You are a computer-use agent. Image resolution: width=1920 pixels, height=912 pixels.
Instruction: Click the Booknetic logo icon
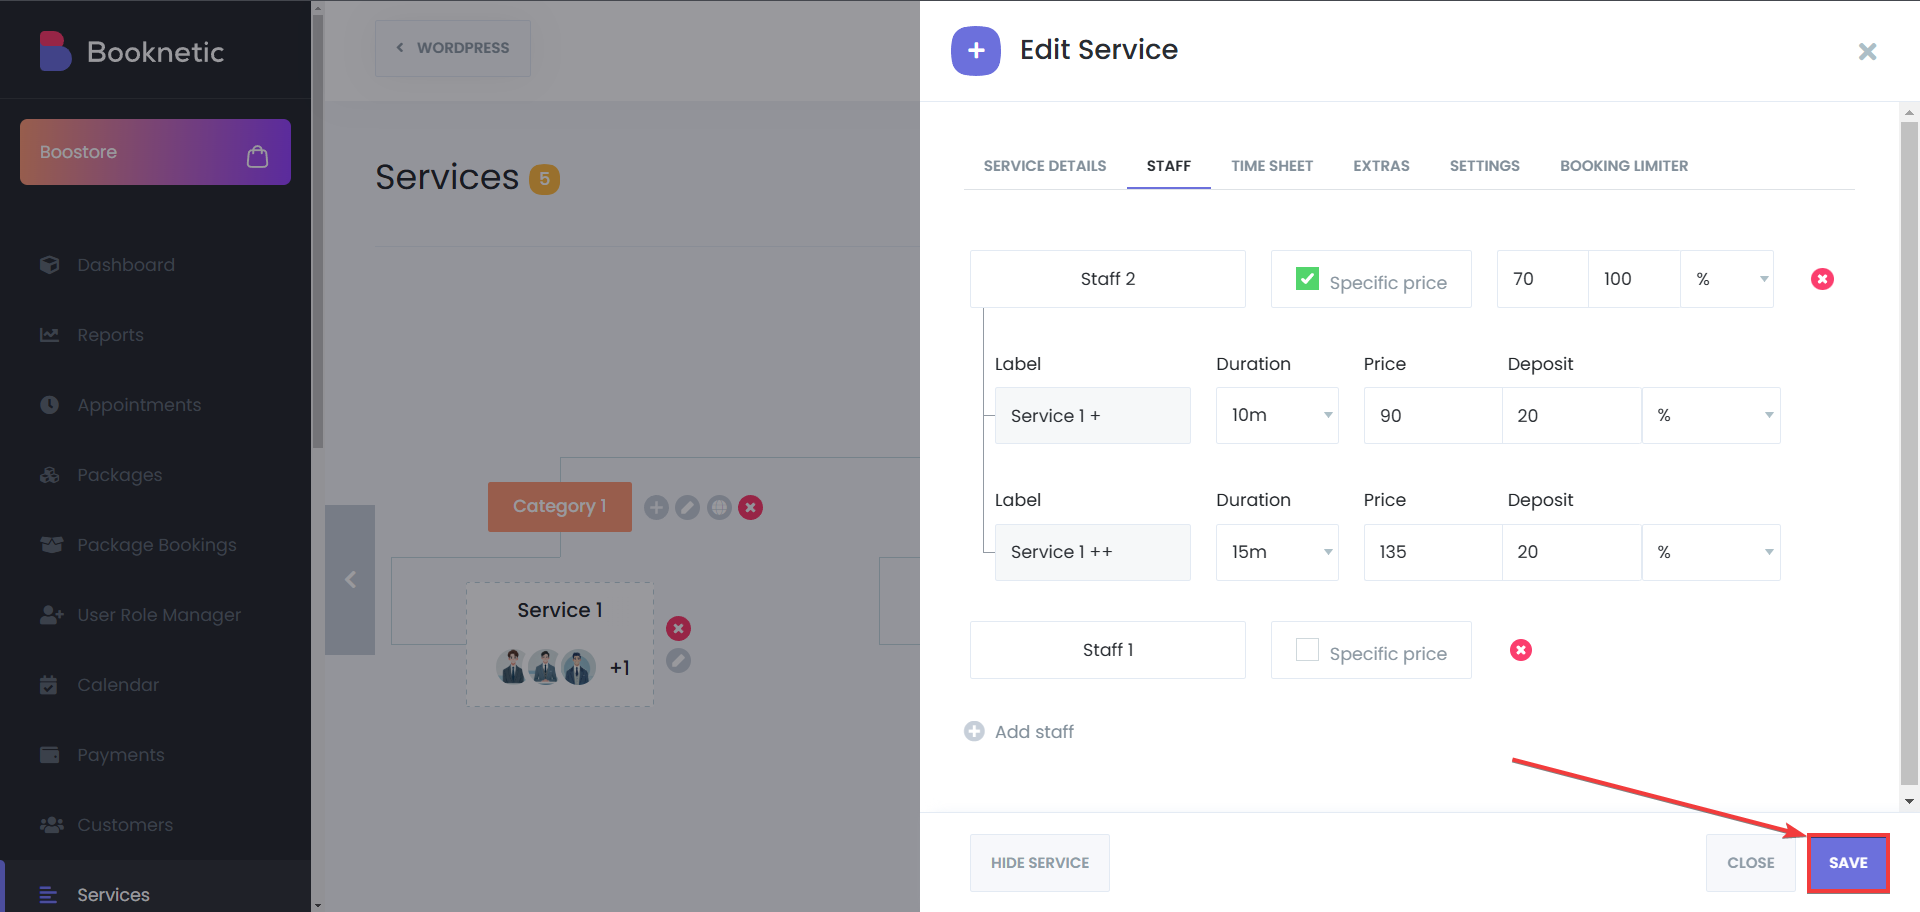pos(55,51)
